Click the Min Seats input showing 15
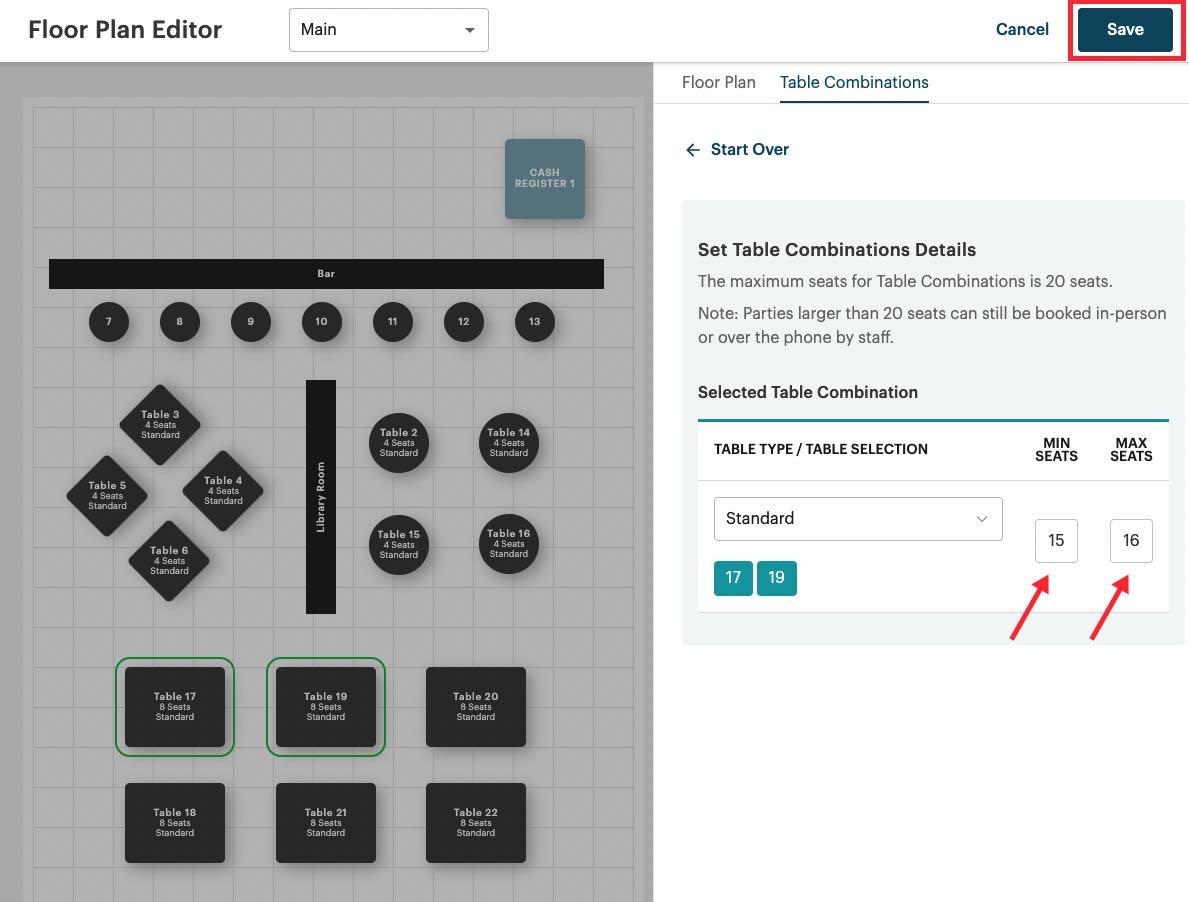1189x902 pixels. click(x=1056, y=540)
